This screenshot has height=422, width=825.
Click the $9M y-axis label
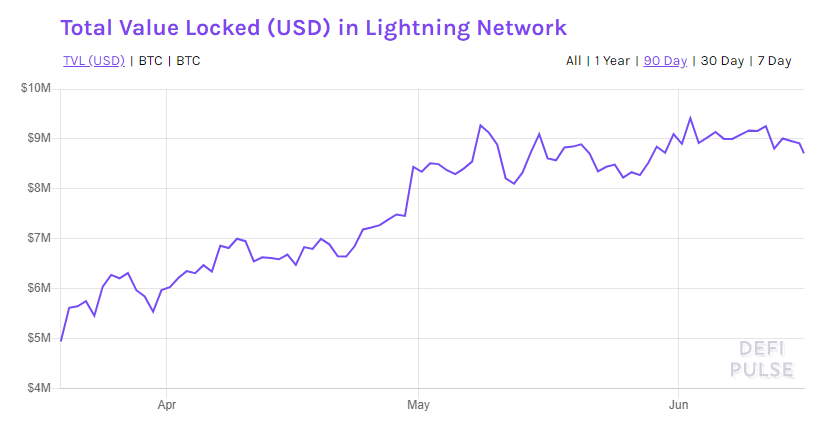click(39, 138)
